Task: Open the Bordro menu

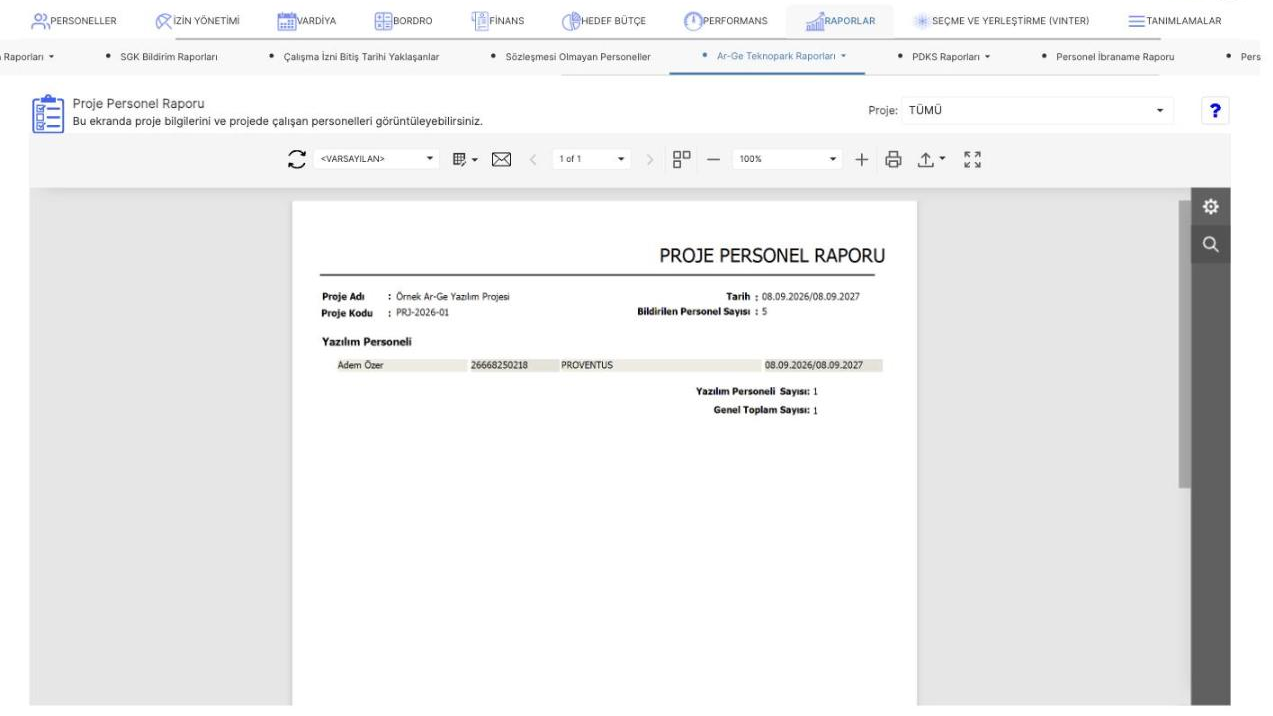Action: tap(404, 20)
